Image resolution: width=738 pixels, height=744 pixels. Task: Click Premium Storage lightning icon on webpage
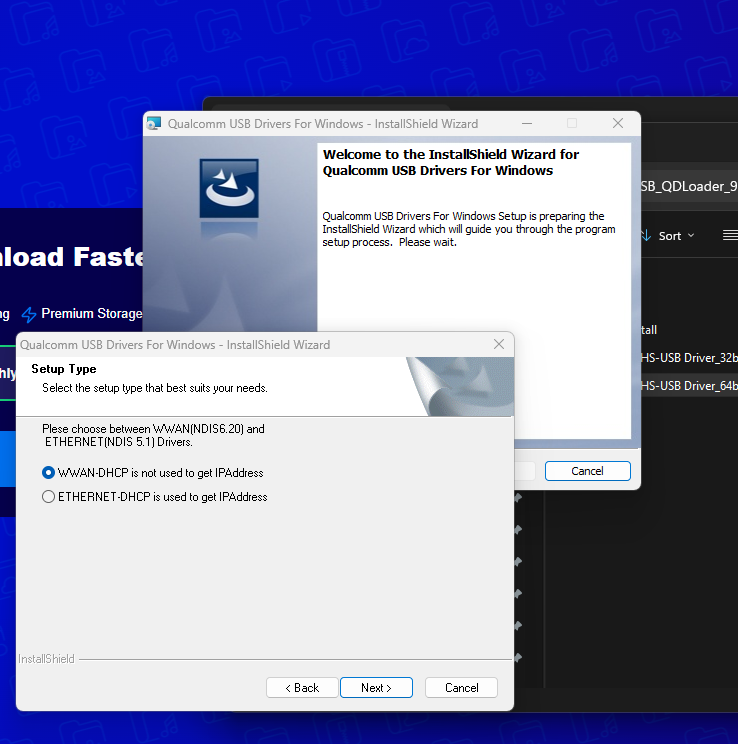click(x=29, y=314)
